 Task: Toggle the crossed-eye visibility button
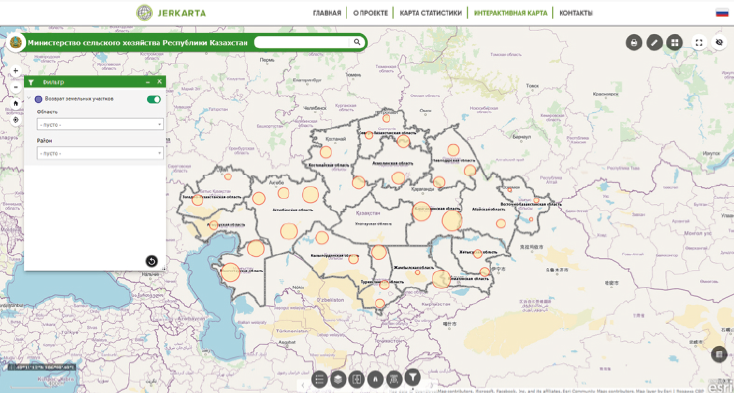pos(719,43)
